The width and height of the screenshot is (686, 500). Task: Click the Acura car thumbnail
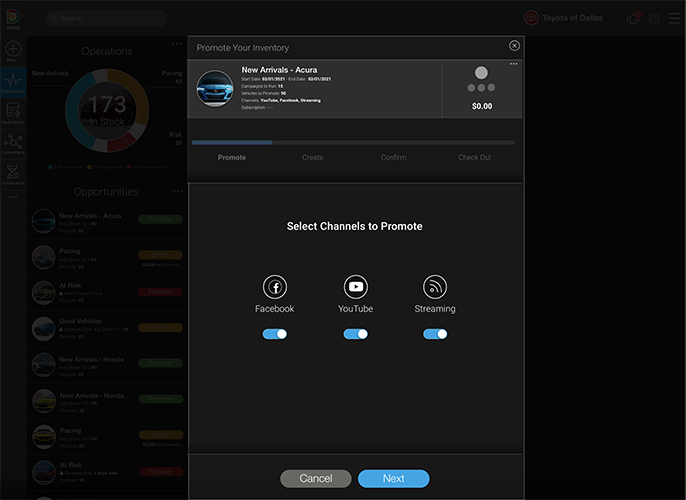(x=215, y=88)
